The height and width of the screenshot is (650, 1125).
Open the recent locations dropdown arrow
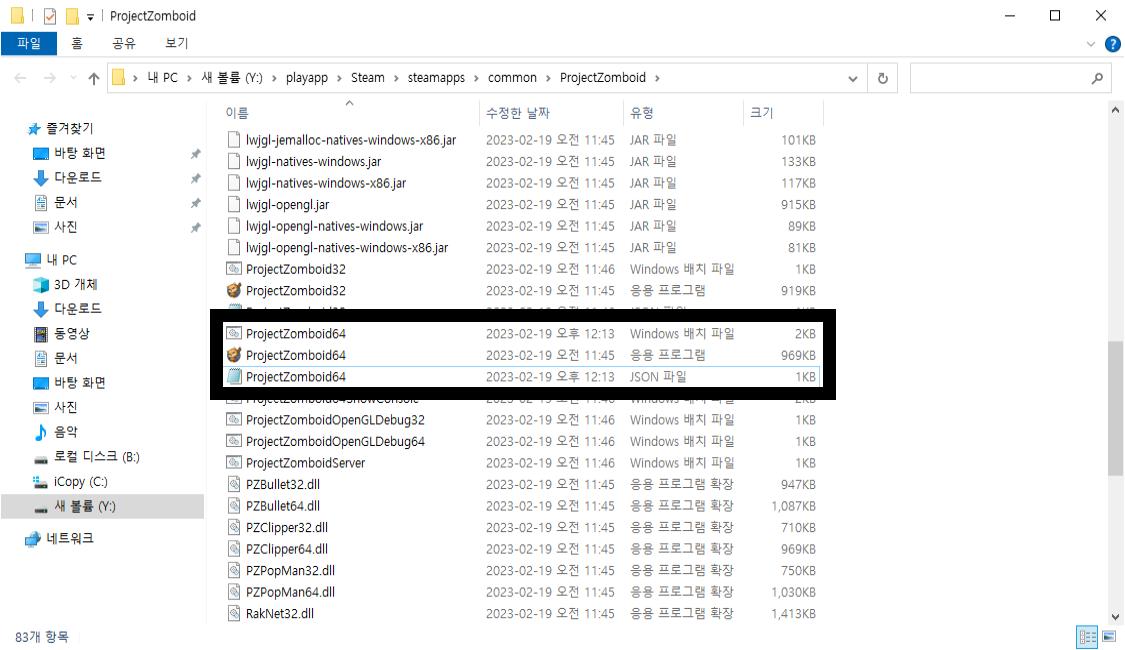[x=72, y=78]
